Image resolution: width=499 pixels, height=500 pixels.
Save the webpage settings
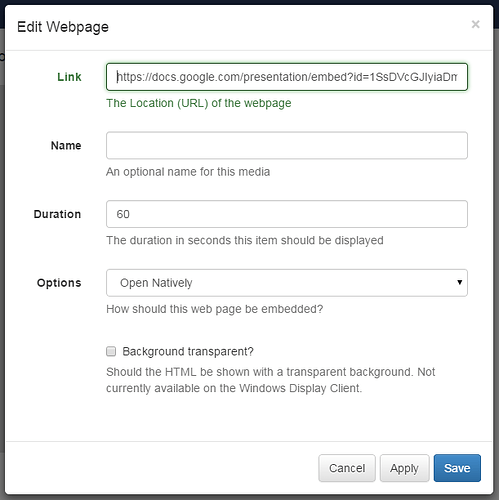[x=457, y=468]
